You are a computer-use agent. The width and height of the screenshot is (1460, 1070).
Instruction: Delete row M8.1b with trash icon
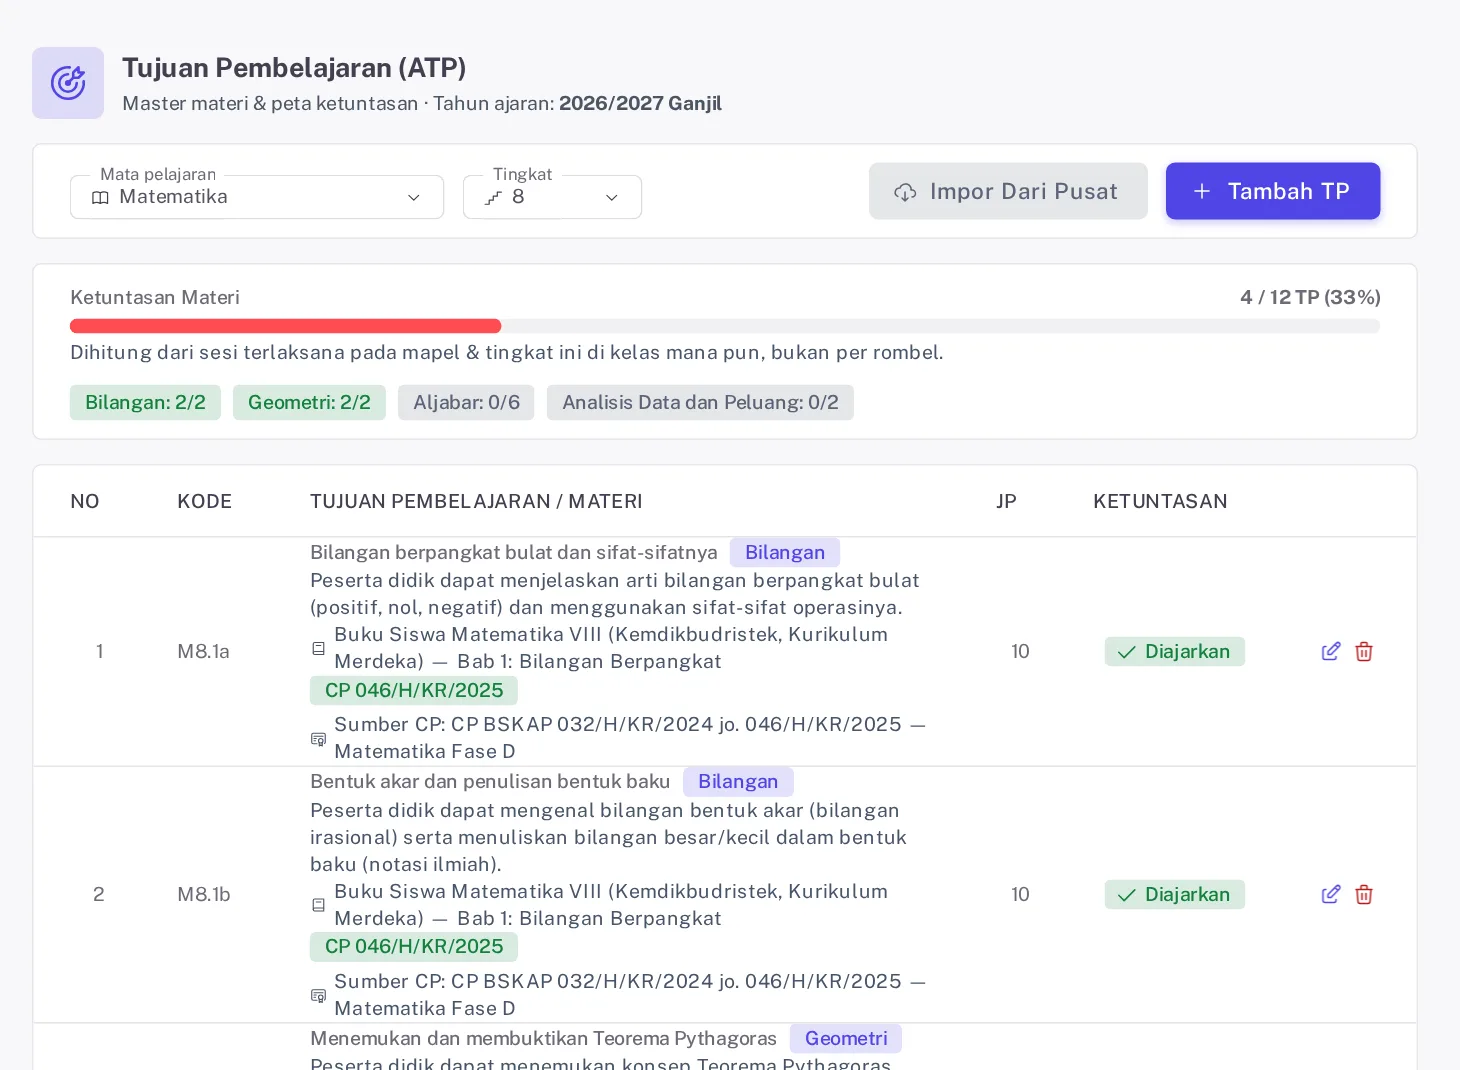coord(1364,894)
